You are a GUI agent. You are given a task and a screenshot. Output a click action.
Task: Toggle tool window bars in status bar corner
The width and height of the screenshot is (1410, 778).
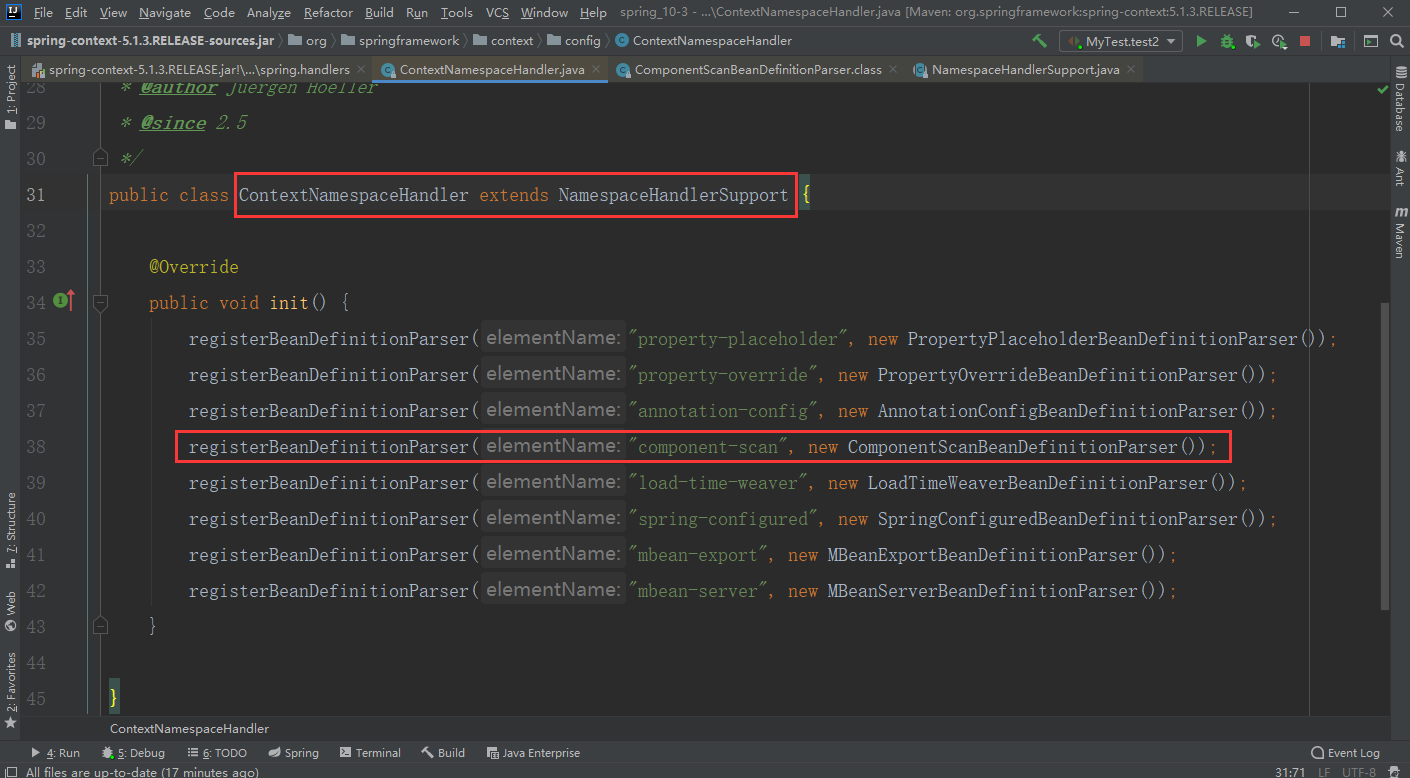(10, 772)
